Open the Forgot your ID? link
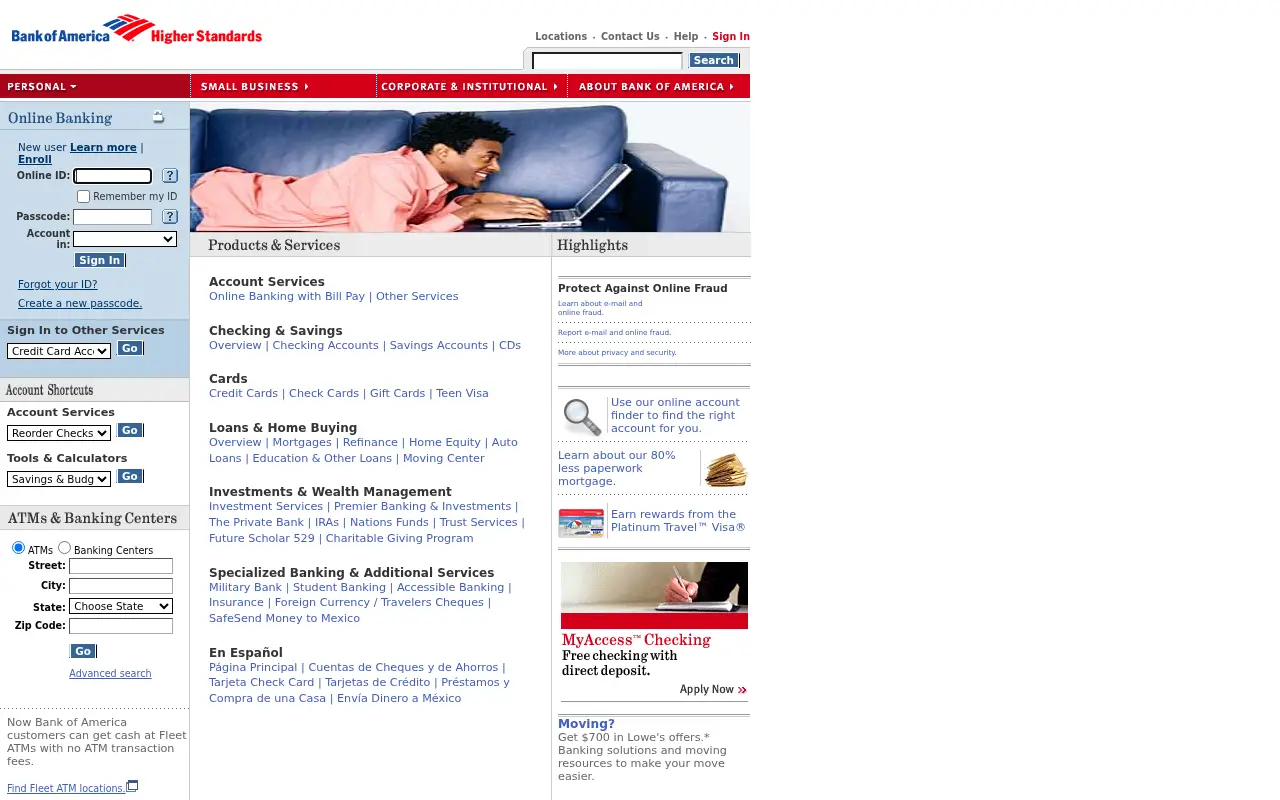 (58, 285)
